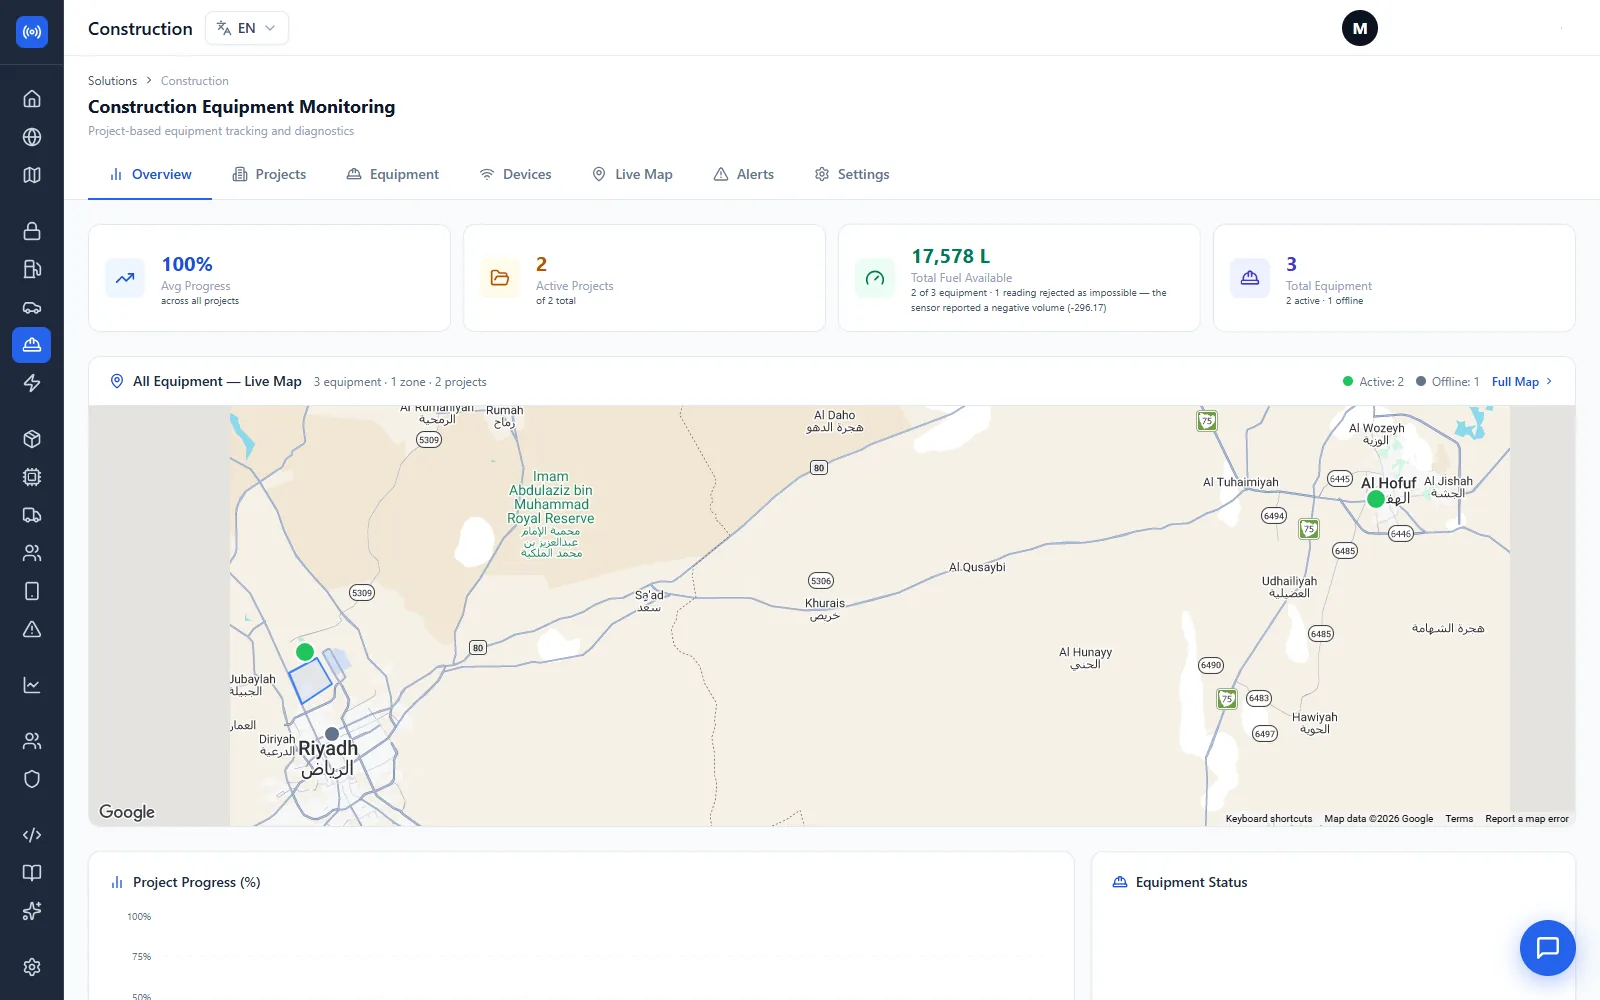This screenshot has width=1600, height=1000.
Task: Click the globe icon in sidebar
Action: click(32, 137)
